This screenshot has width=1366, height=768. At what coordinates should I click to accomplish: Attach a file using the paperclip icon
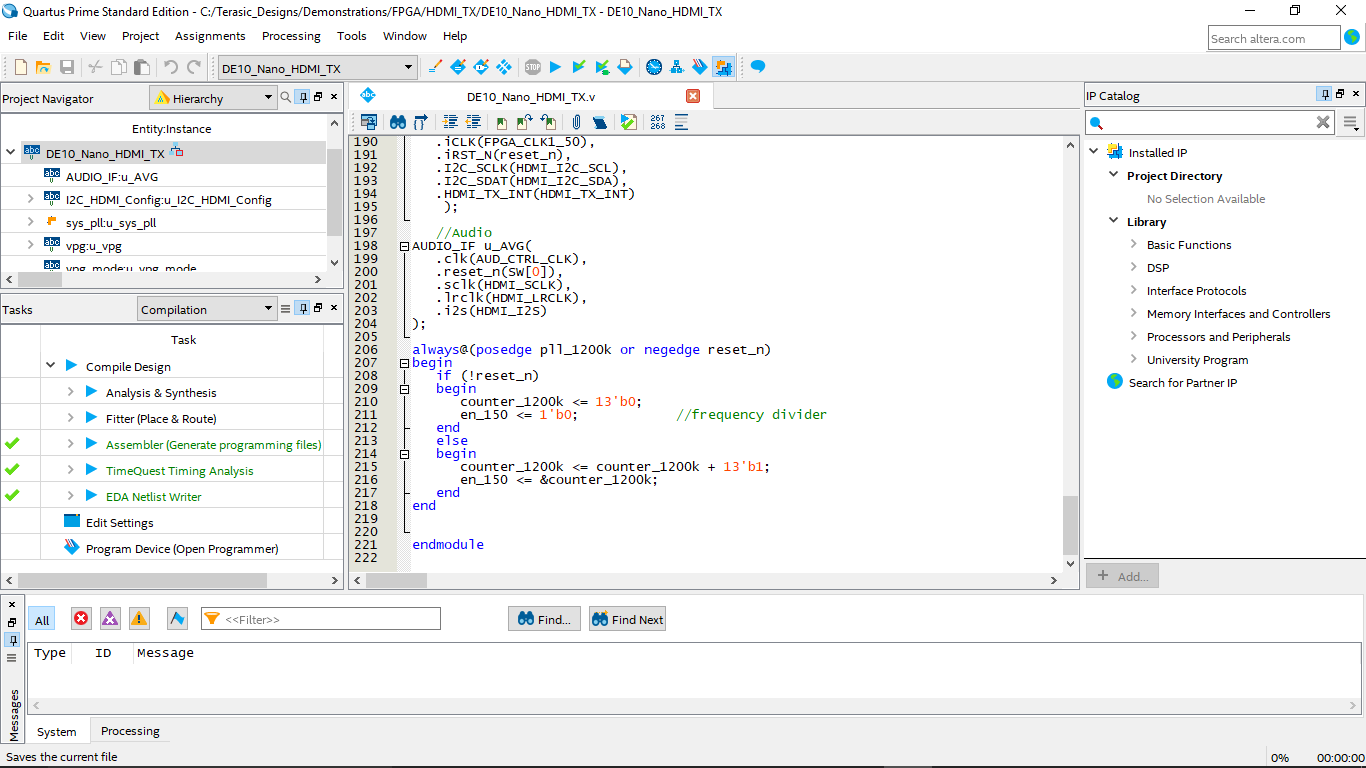pyautogui.click(x=576, y=121)
